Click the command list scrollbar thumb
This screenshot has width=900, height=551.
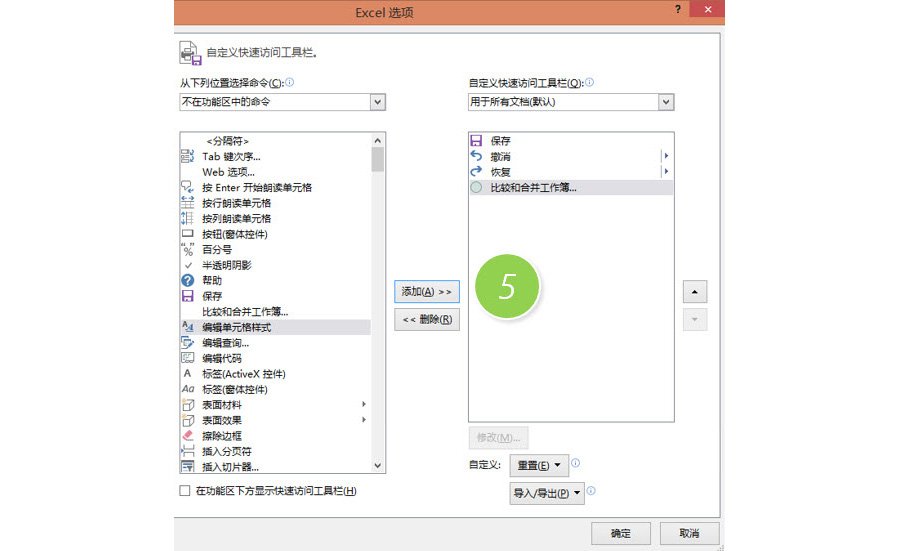pos(377,160)
